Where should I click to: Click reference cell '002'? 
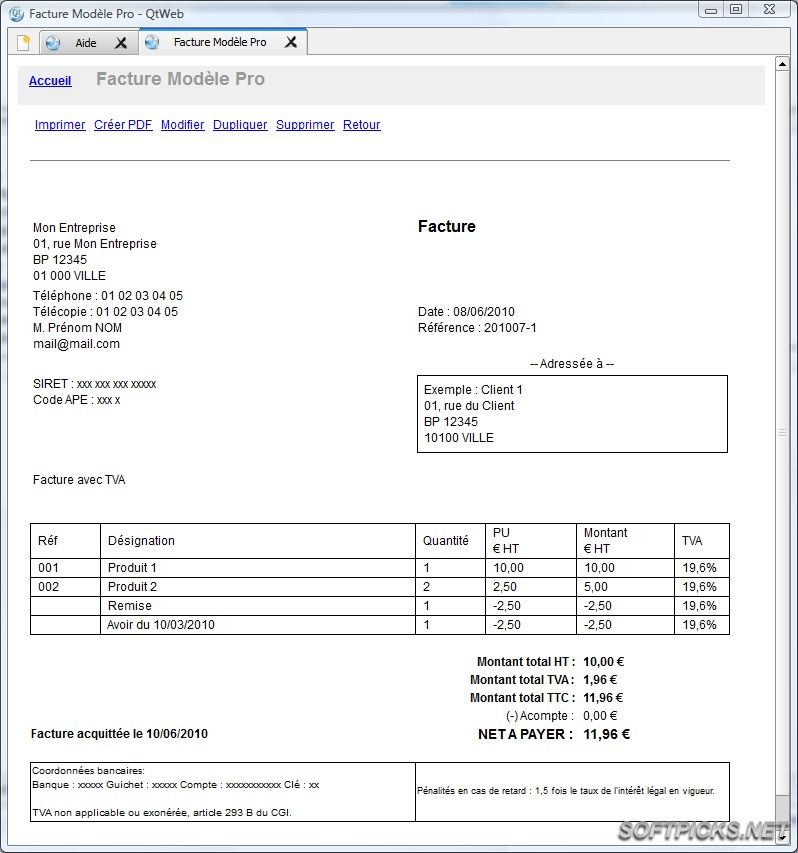65,587
